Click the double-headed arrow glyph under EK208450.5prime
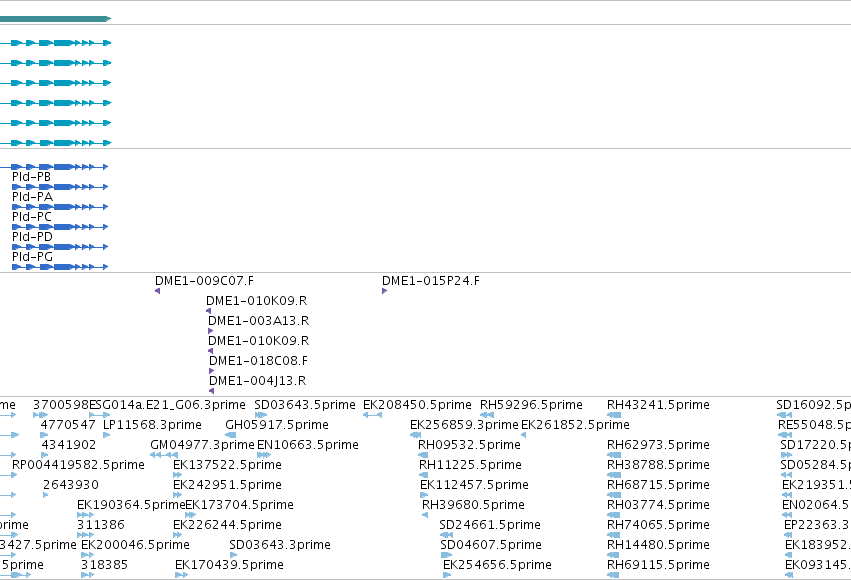 [372, 415]
